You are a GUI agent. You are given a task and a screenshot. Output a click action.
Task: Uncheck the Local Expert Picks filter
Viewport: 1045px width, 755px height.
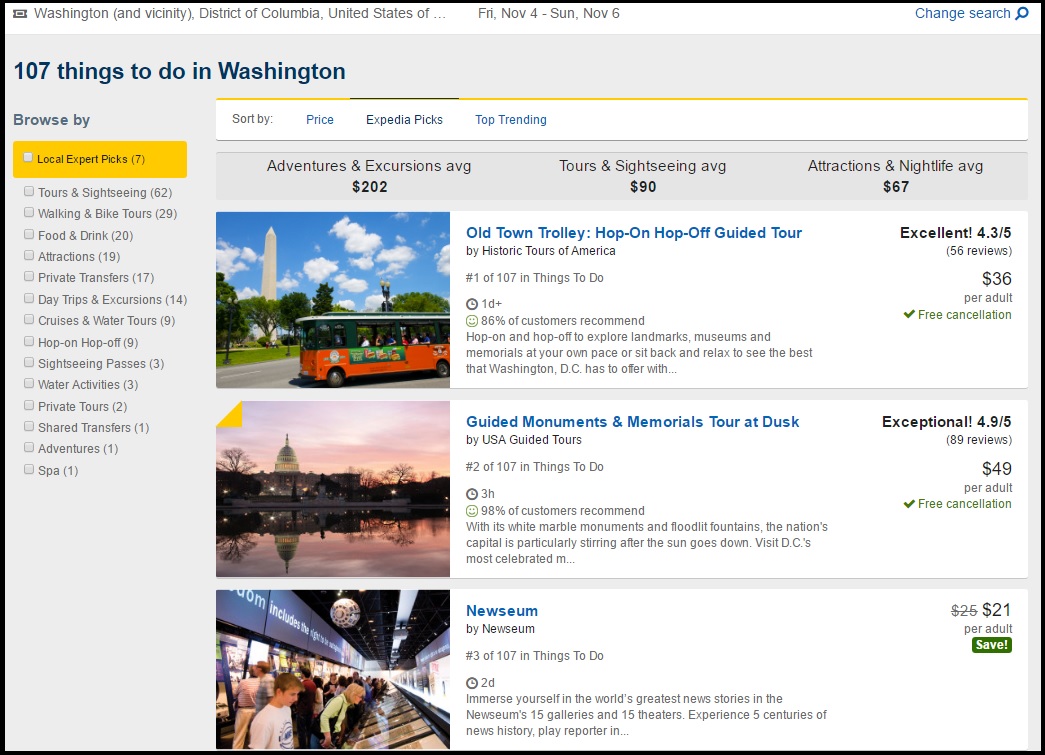(x=28, y=157)
